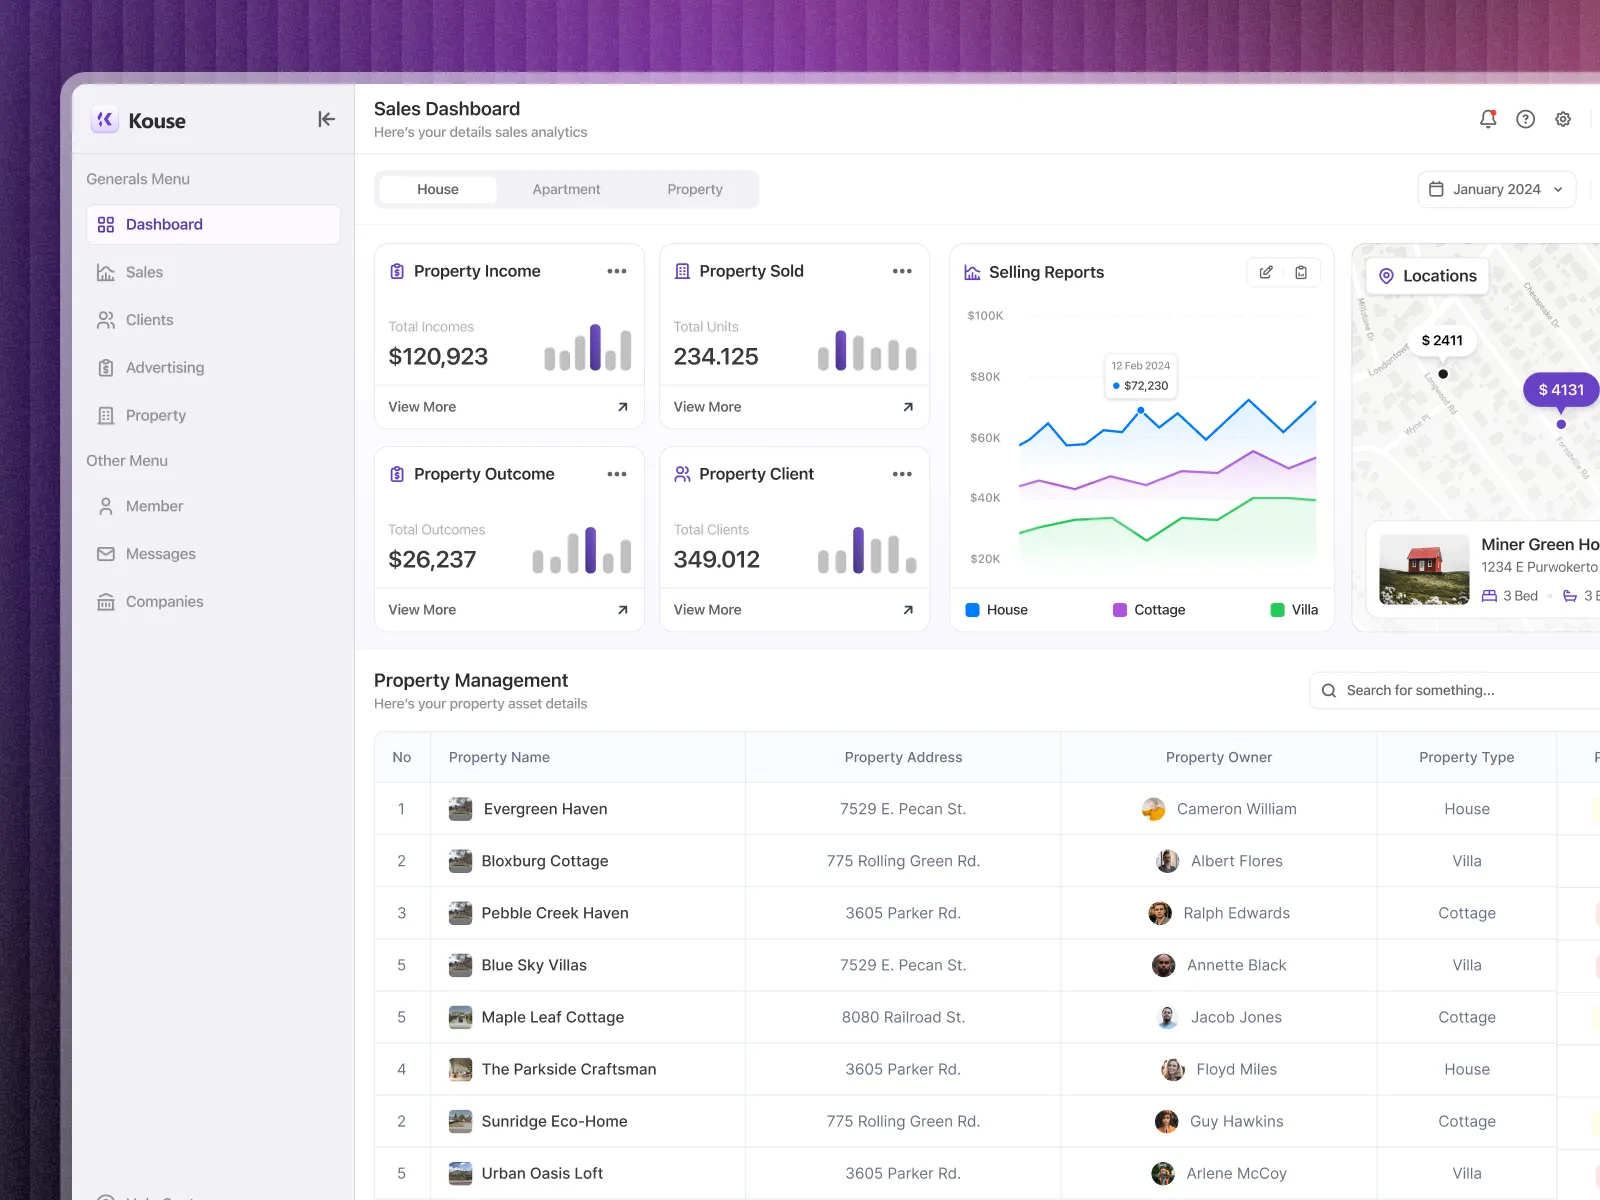Click the clipboard icon in Selling Reports
The width and height of the screenshot is (1600, 1200).
tap(1301, 272)
